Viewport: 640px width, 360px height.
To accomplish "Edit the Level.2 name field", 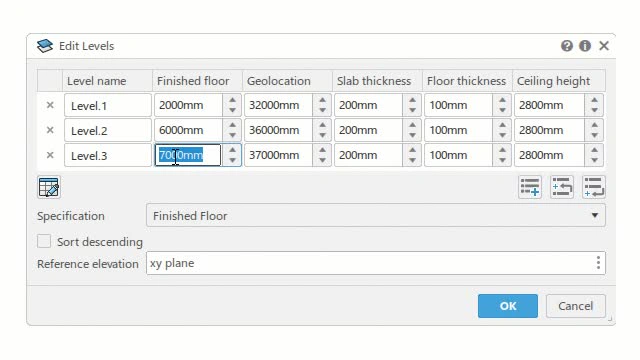I will click(108, 130).
